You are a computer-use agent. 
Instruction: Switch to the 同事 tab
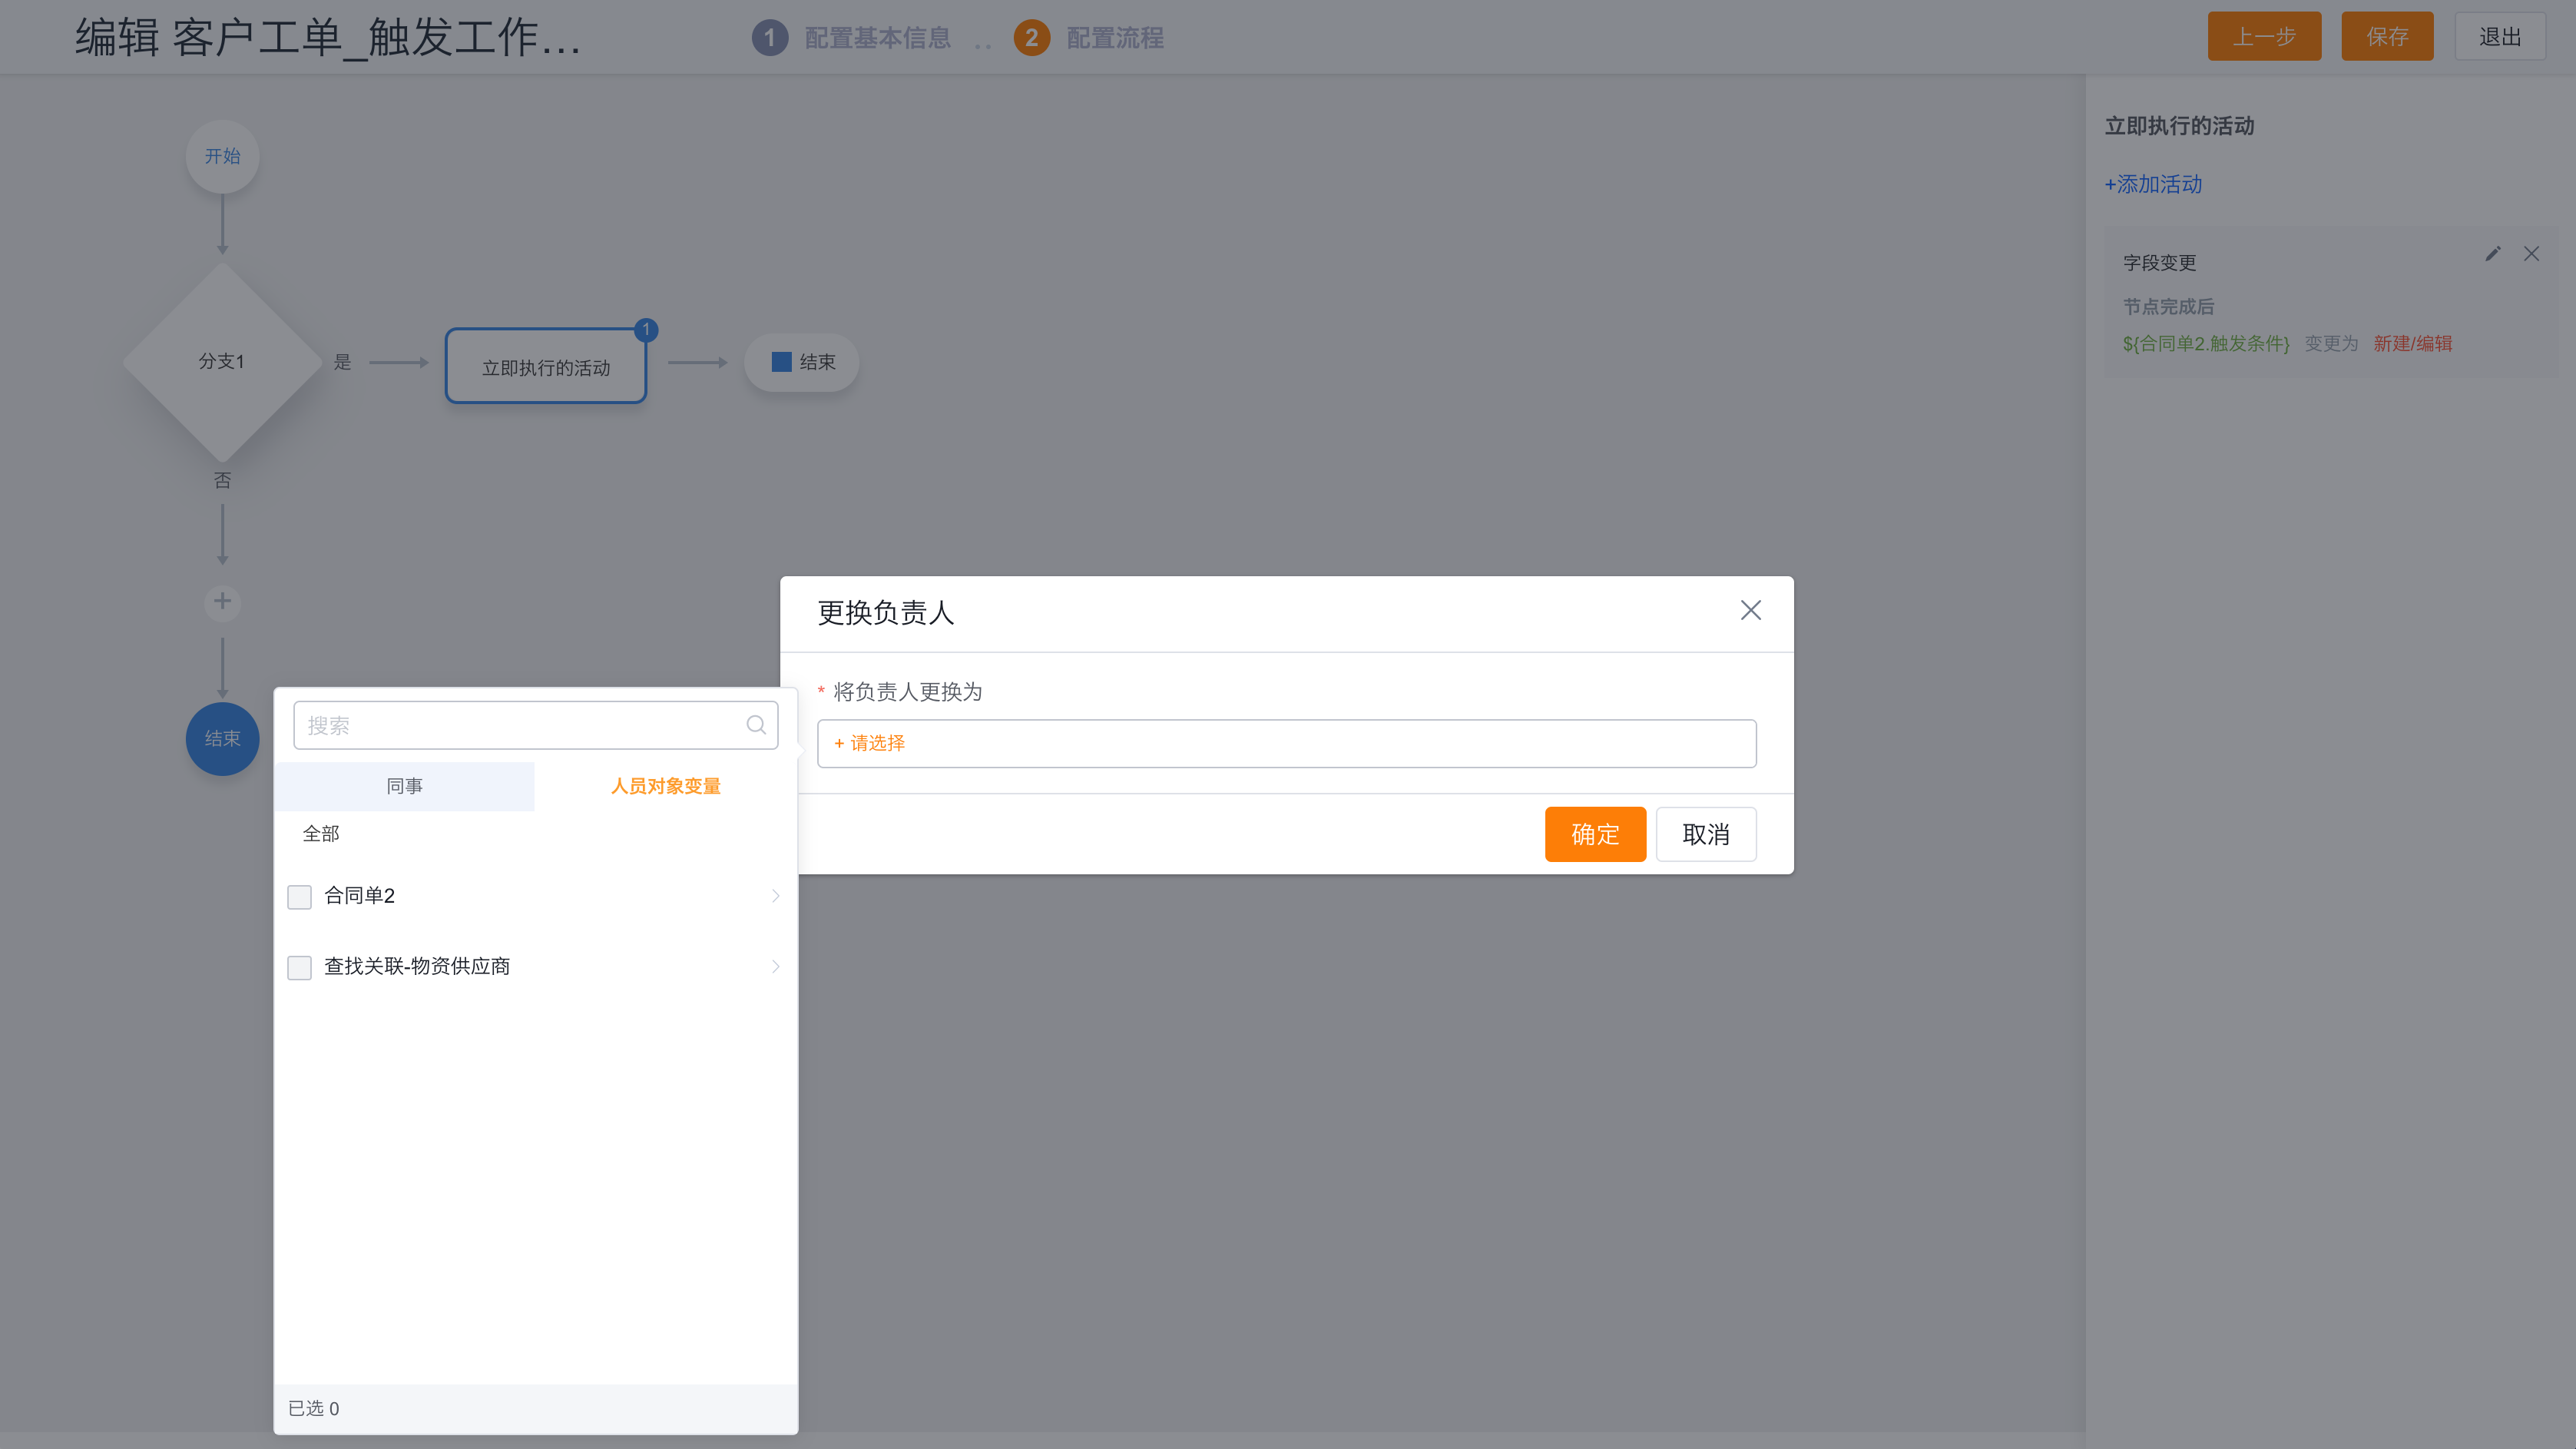click(x=404, y=786)
